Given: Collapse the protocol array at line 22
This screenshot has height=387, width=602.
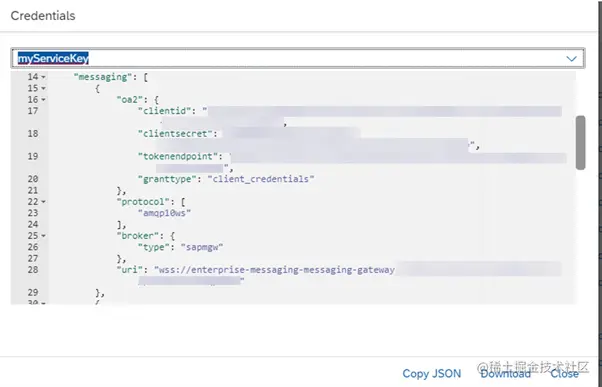Looking at the screenshot, I should tap(43, 202).
